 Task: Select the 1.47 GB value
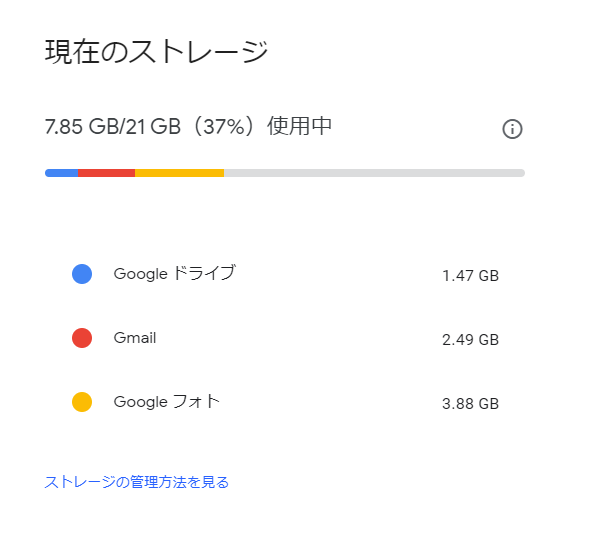(470, 276)
